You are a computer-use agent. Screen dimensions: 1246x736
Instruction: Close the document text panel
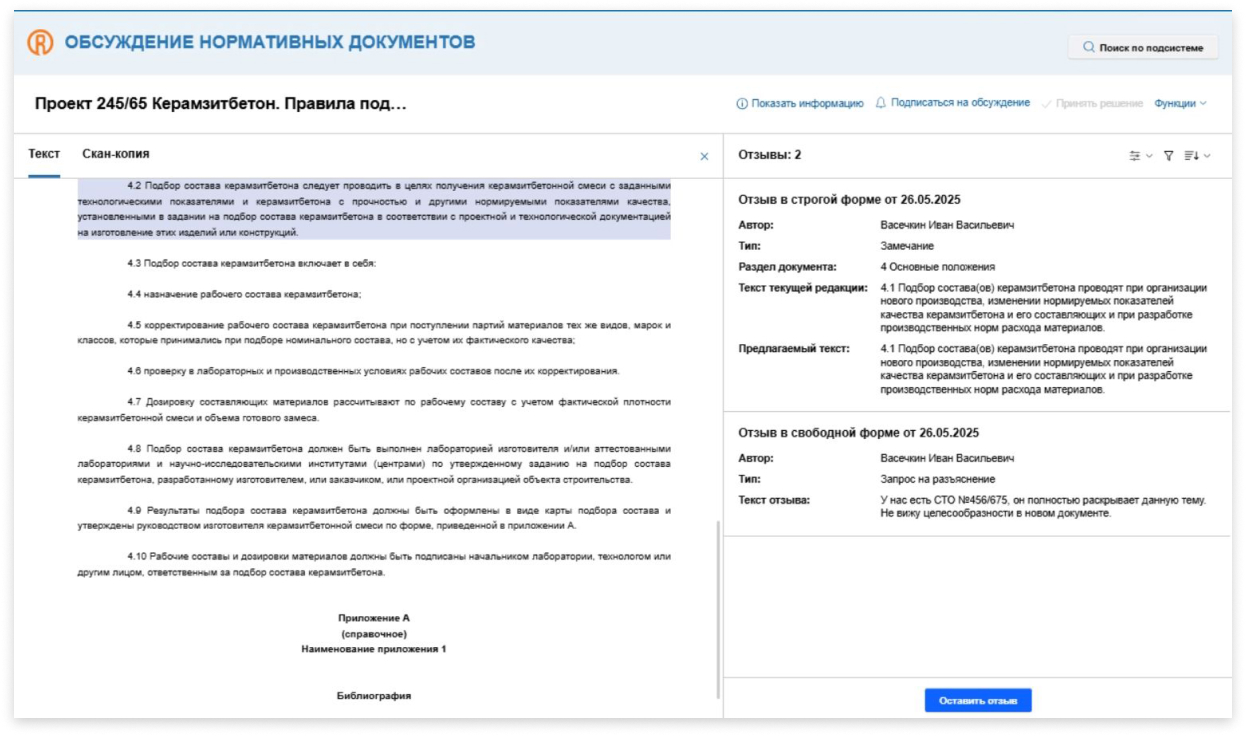pos(704,156)
